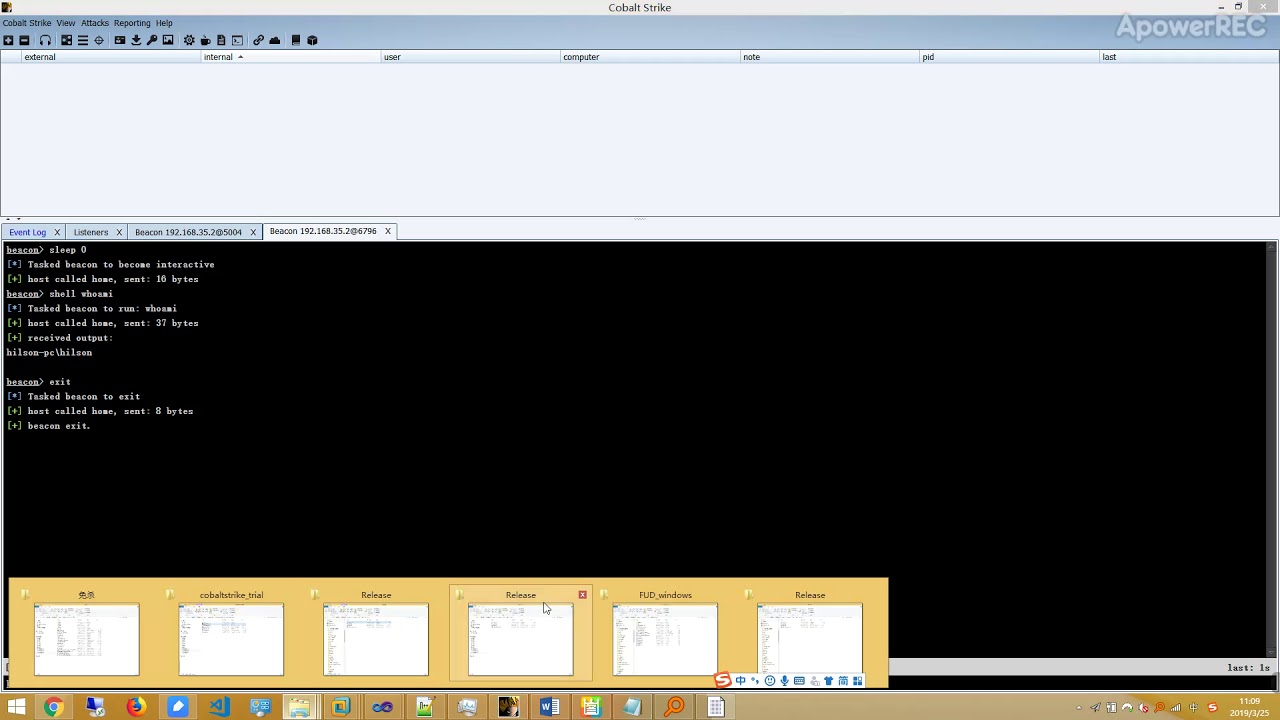Screen dimensions: 1280x720
Task: Sort sessions by user column header
Action: (470, 57)
